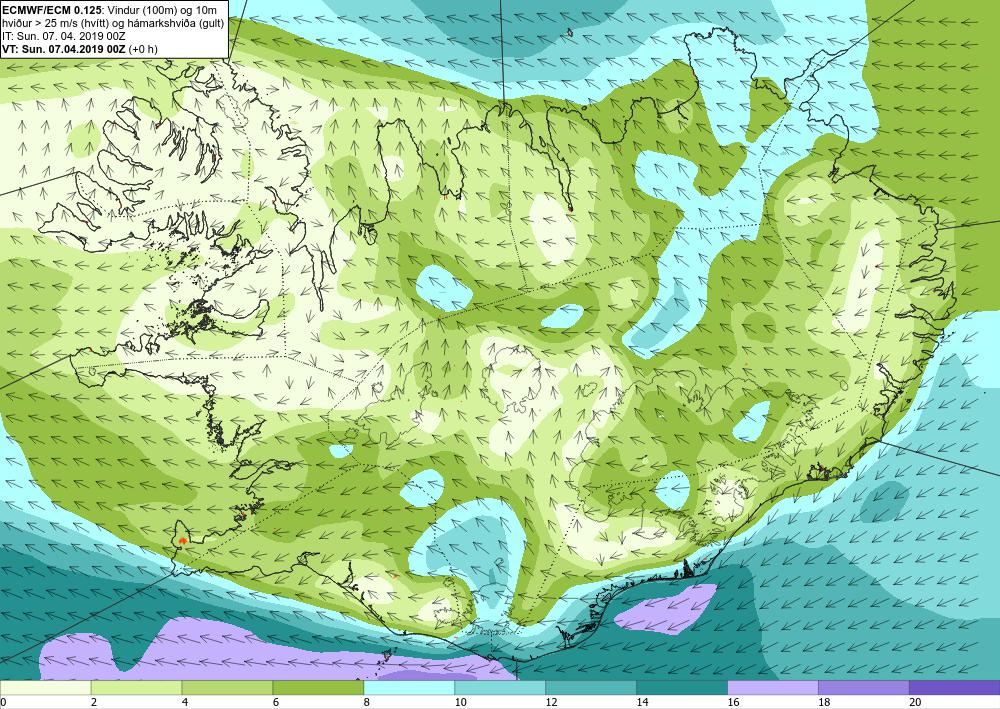
Task: Click the legend scale label "14"
Action: [x=642, y=702]
